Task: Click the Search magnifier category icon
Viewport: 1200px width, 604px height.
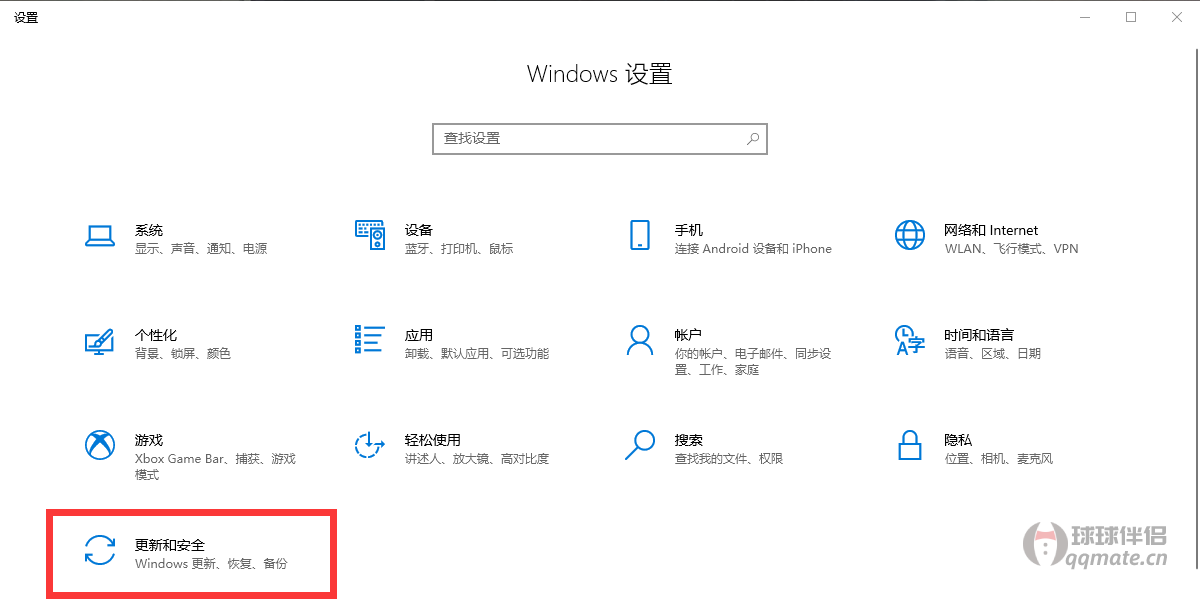Action: click(x=640, y=445)
